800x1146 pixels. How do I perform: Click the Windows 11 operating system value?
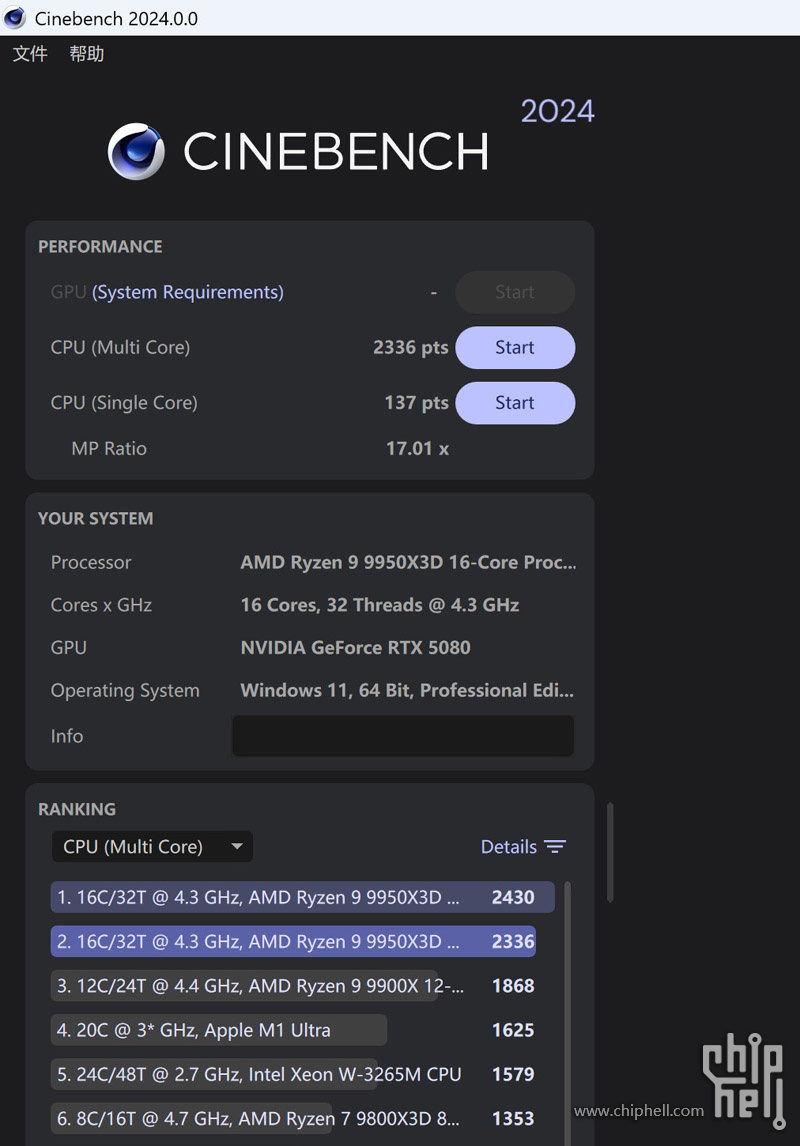click(407, 691)
